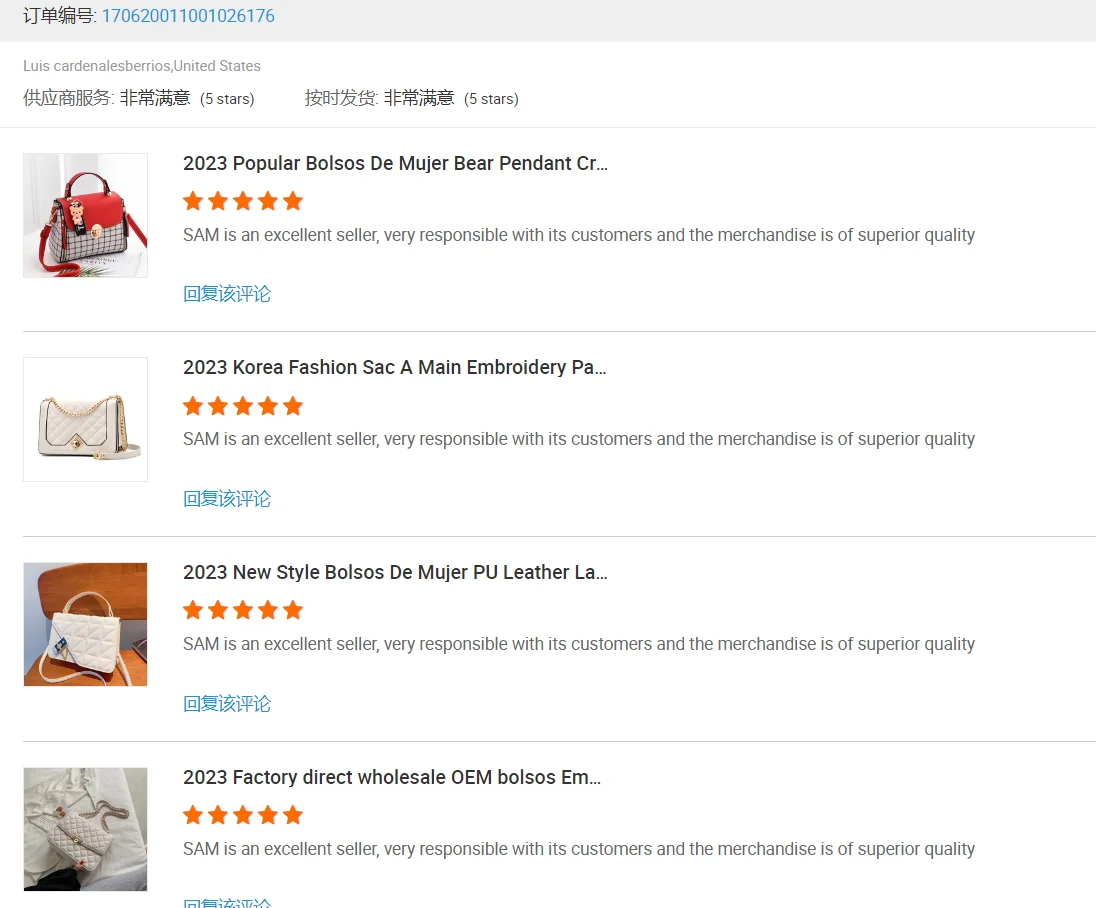Image resolution: width=1096 pixels, height=908 pixels.
Task: Click third star of New Style Bolsos rating
Action: click(x=243, y=610)
